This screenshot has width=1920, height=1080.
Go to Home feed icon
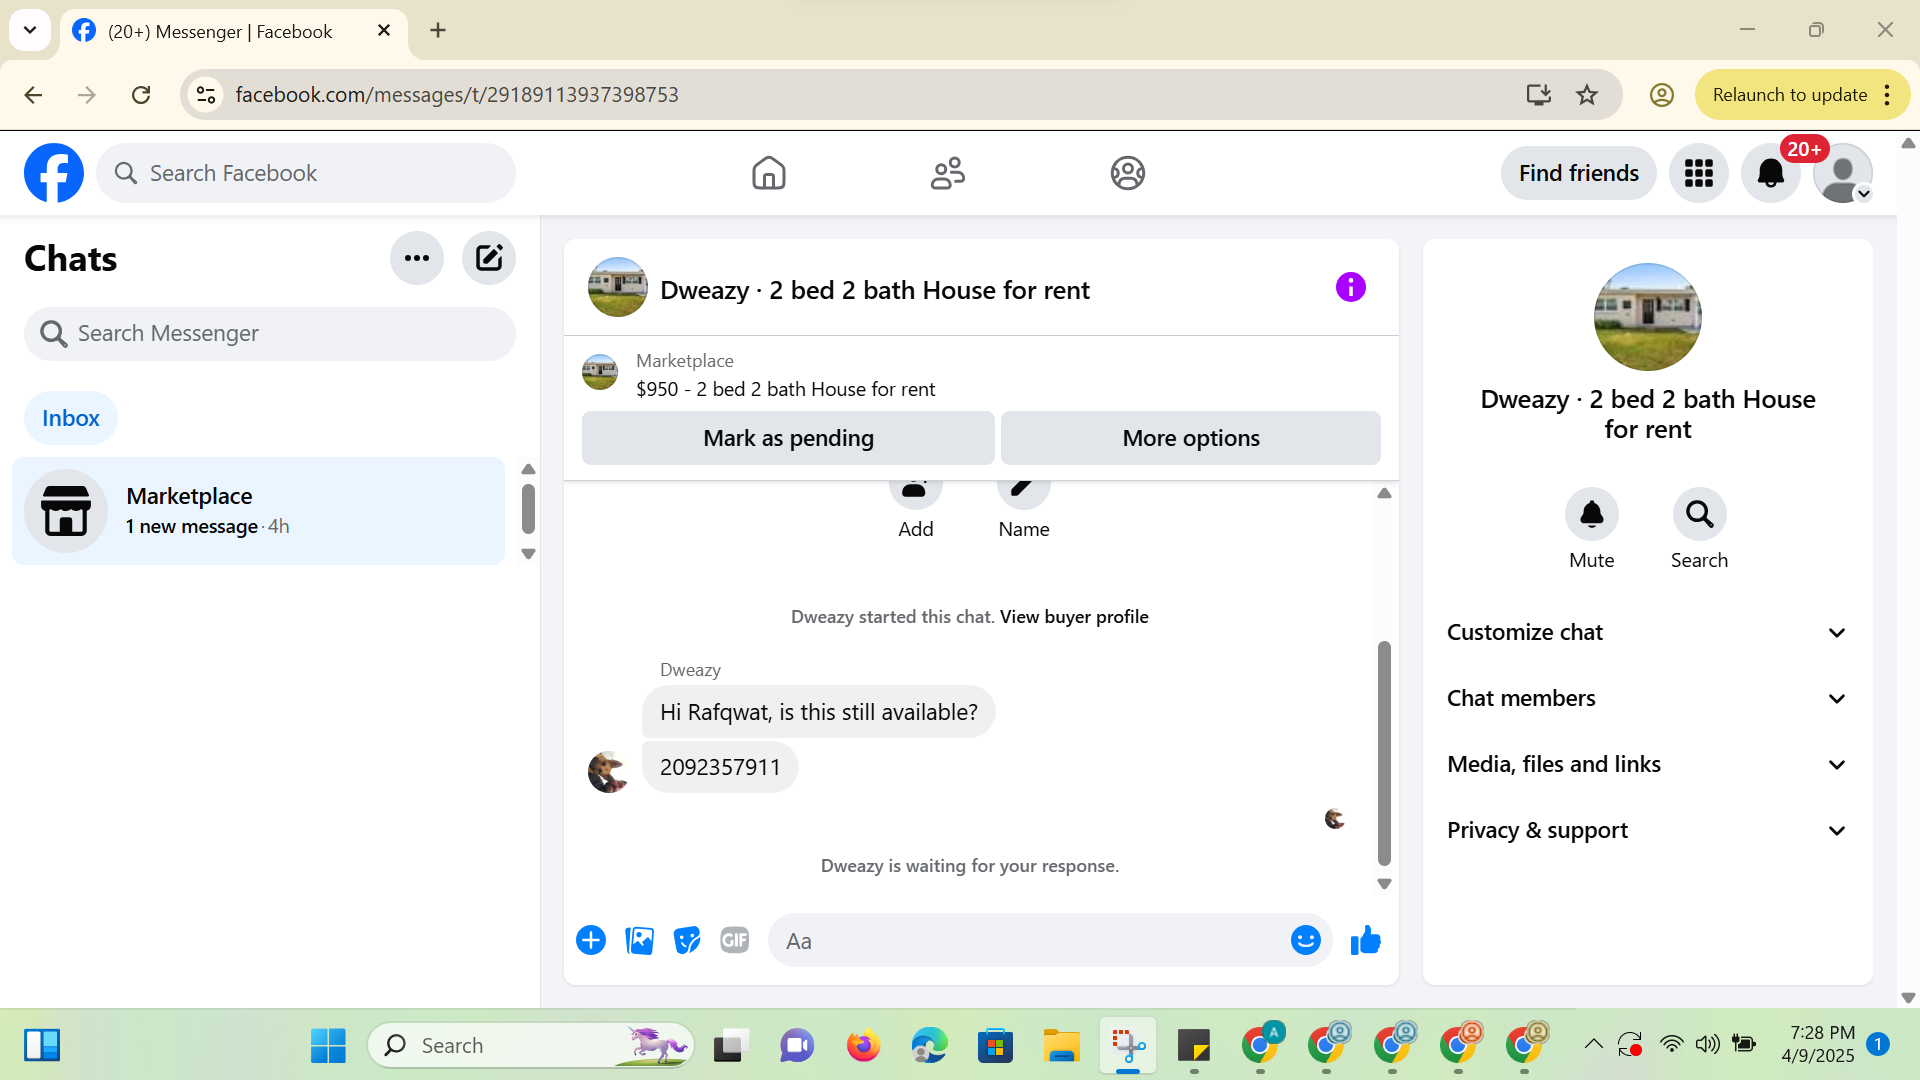(x=768, y=173)
